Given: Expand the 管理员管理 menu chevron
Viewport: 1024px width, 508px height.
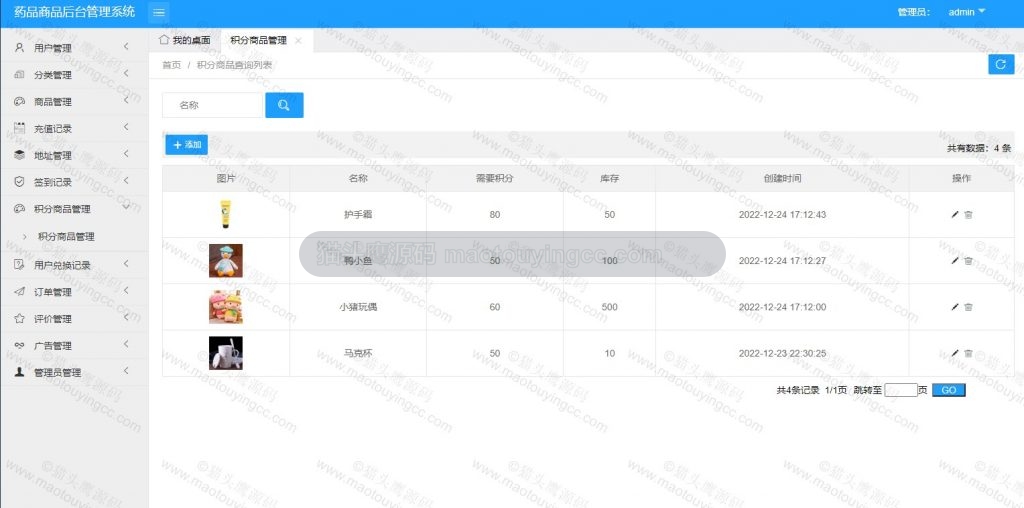Looking at the screenshot, I should [126, 371].
